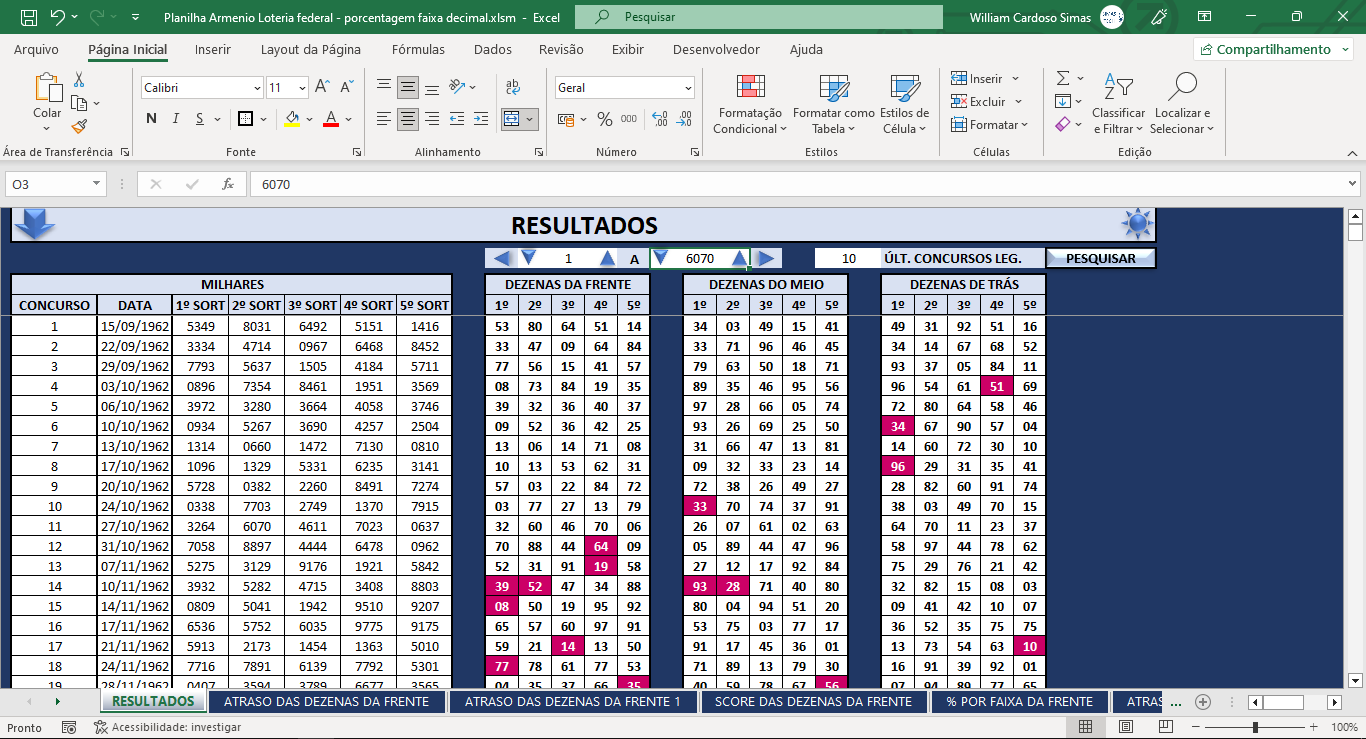Switch to Layout da Página tab
The width and height of the screenshot is (1366, 739).
click(x=311, y=49)
